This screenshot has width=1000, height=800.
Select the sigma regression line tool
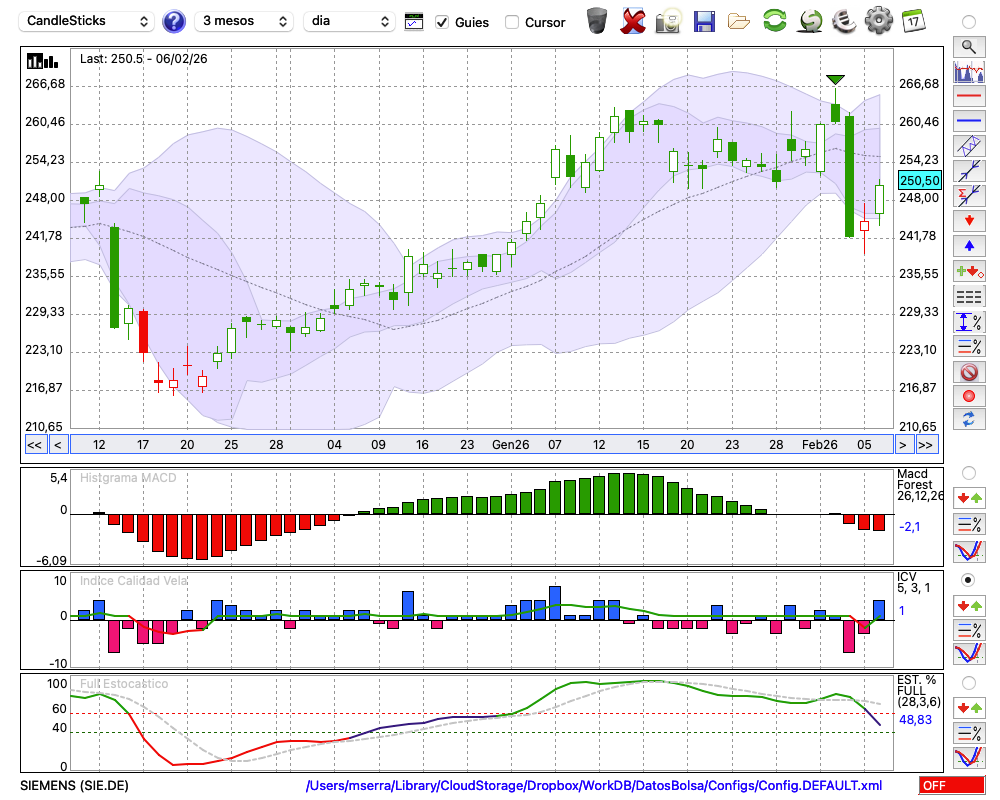969,195
